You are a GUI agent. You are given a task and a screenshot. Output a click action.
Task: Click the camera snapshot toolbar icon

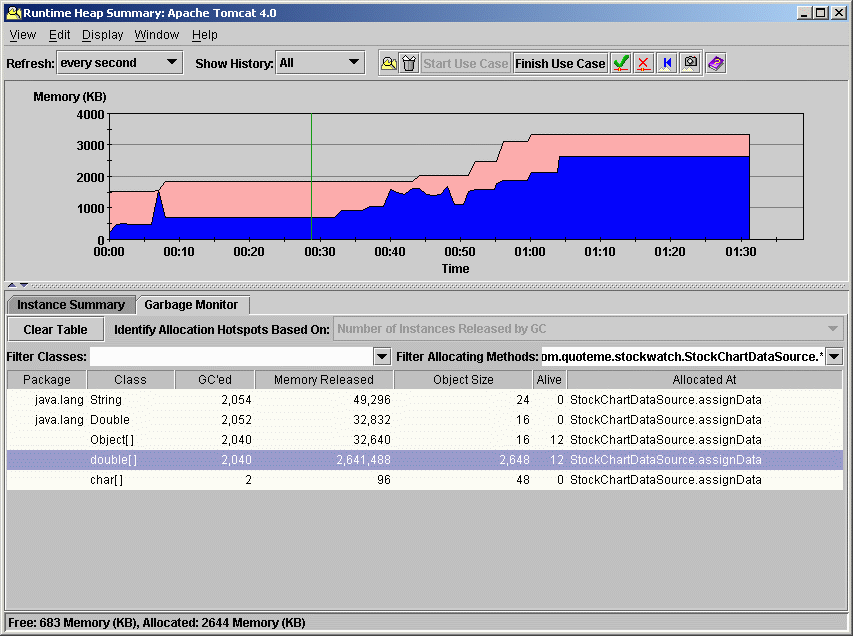point(690,63)
